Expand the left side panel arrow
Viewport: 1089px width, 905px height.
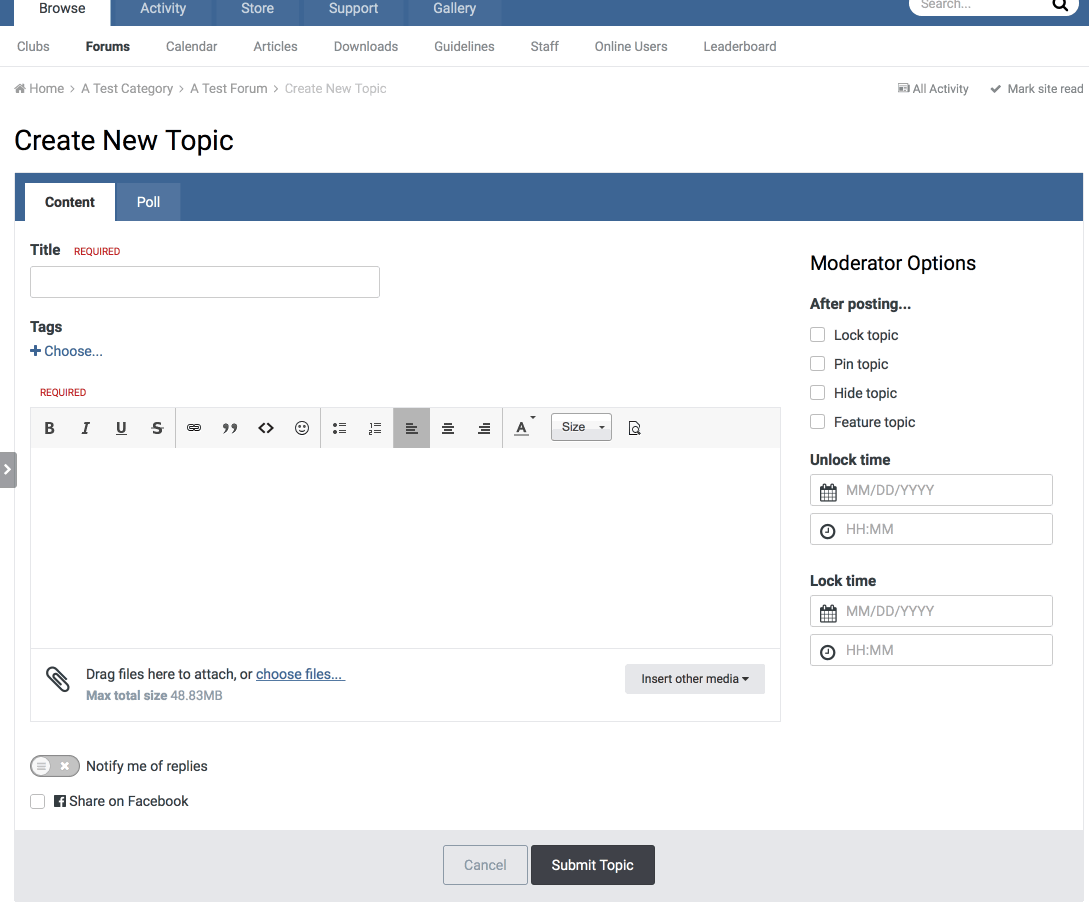8,469
